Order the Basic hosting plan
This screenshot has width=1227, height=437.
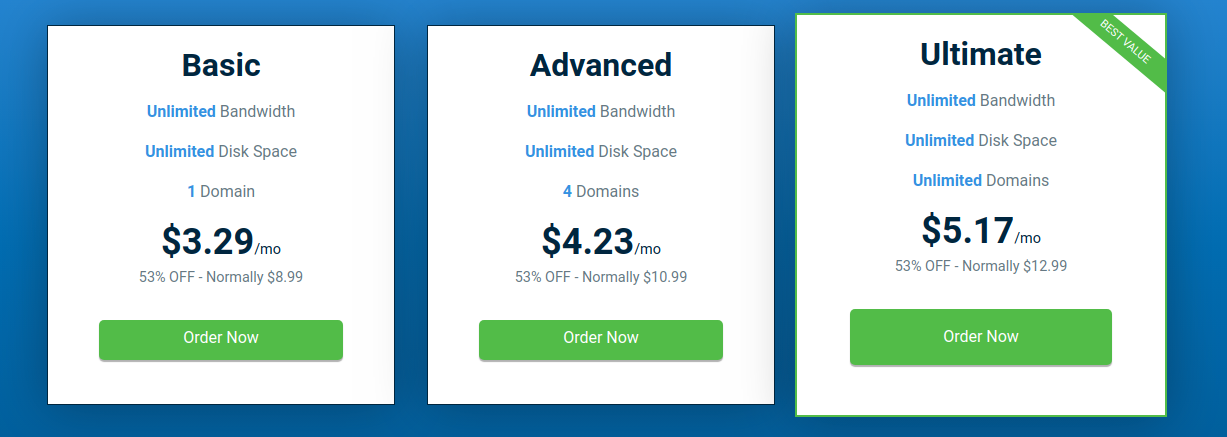pos(221,339)
